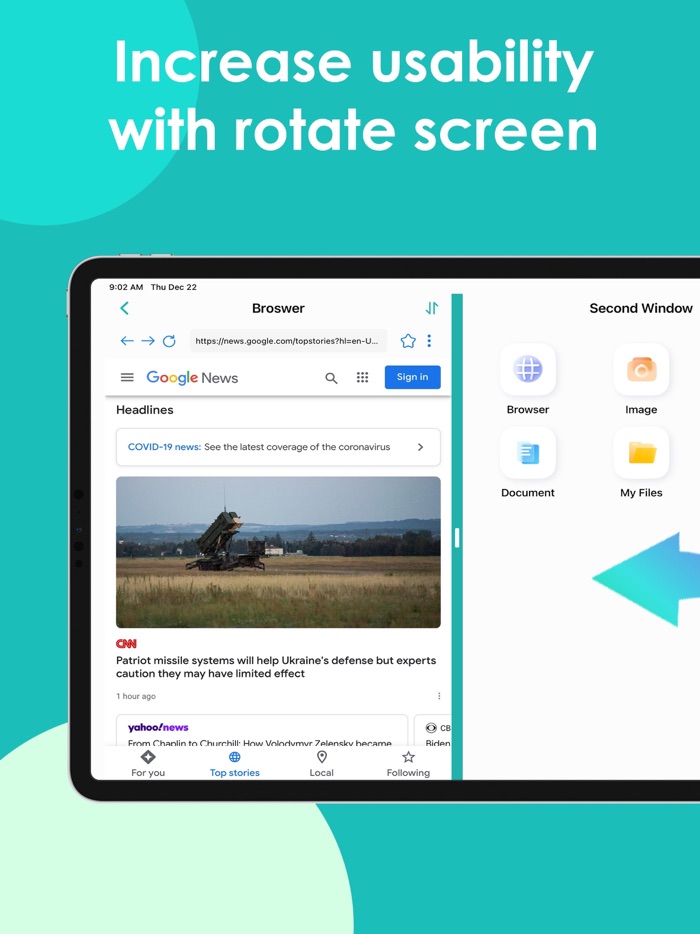
Task: Open Image in the Second Window
Action: 641,379
